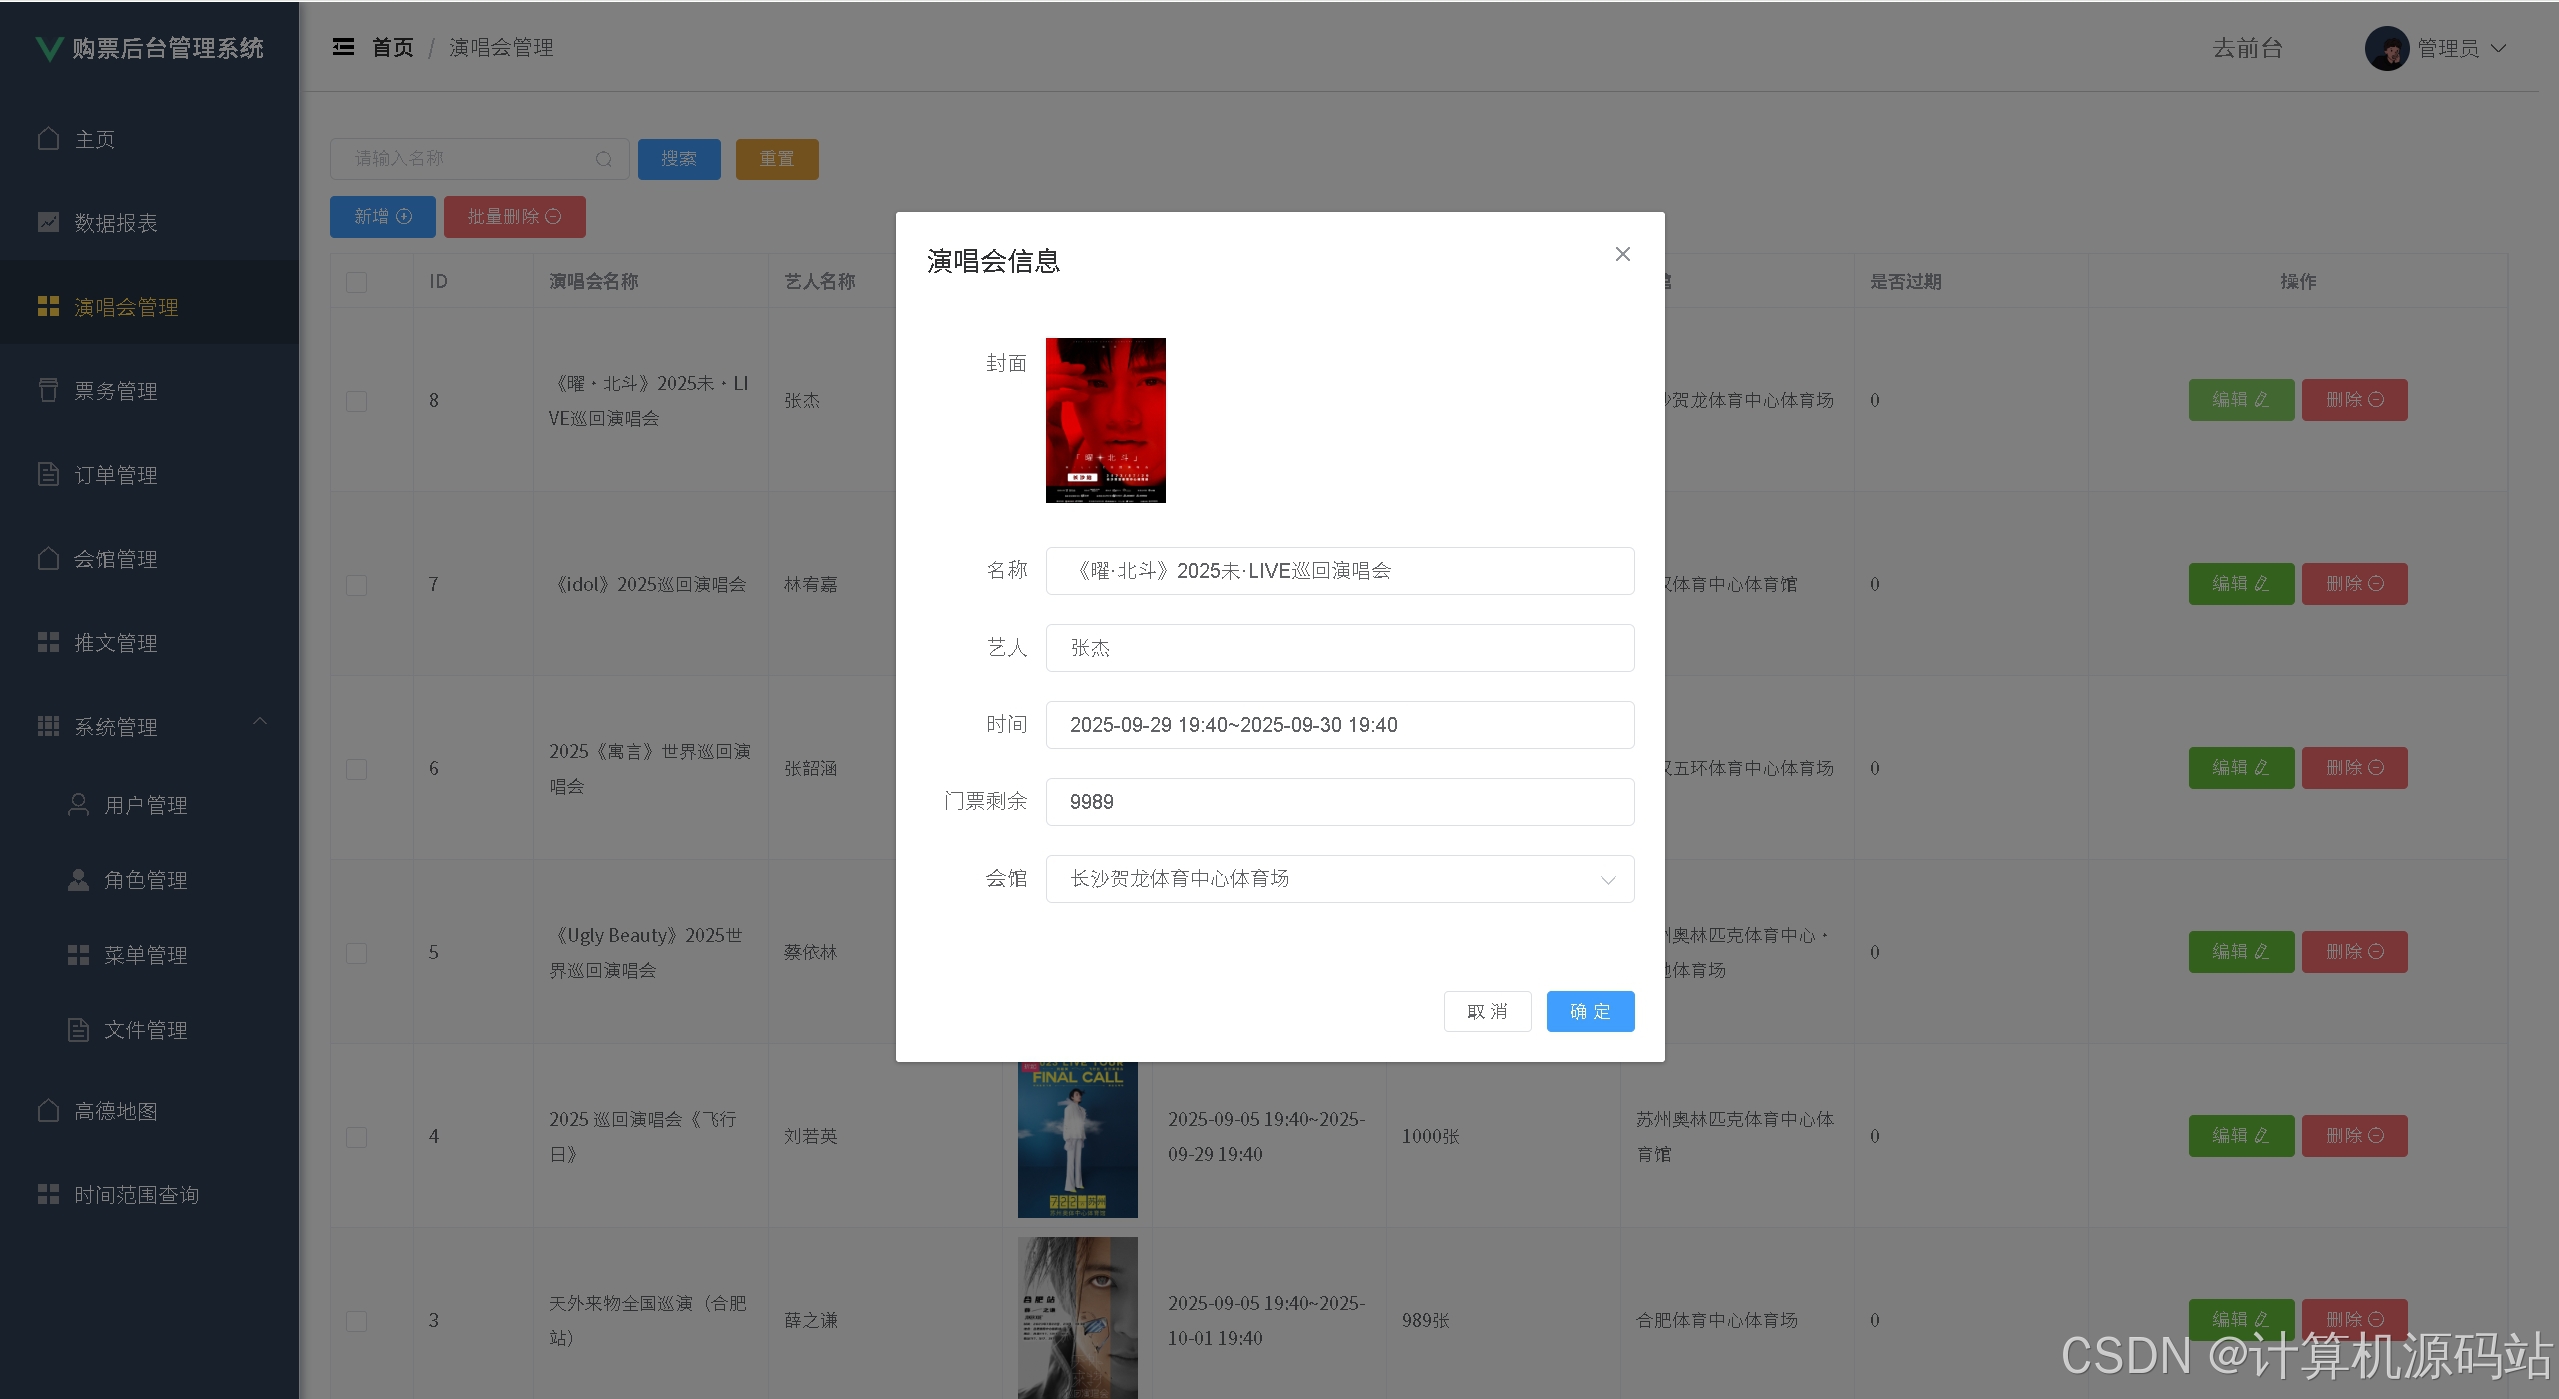
Task: Click the 确定 button in the dialog
Action: tap(1590, 1011)
